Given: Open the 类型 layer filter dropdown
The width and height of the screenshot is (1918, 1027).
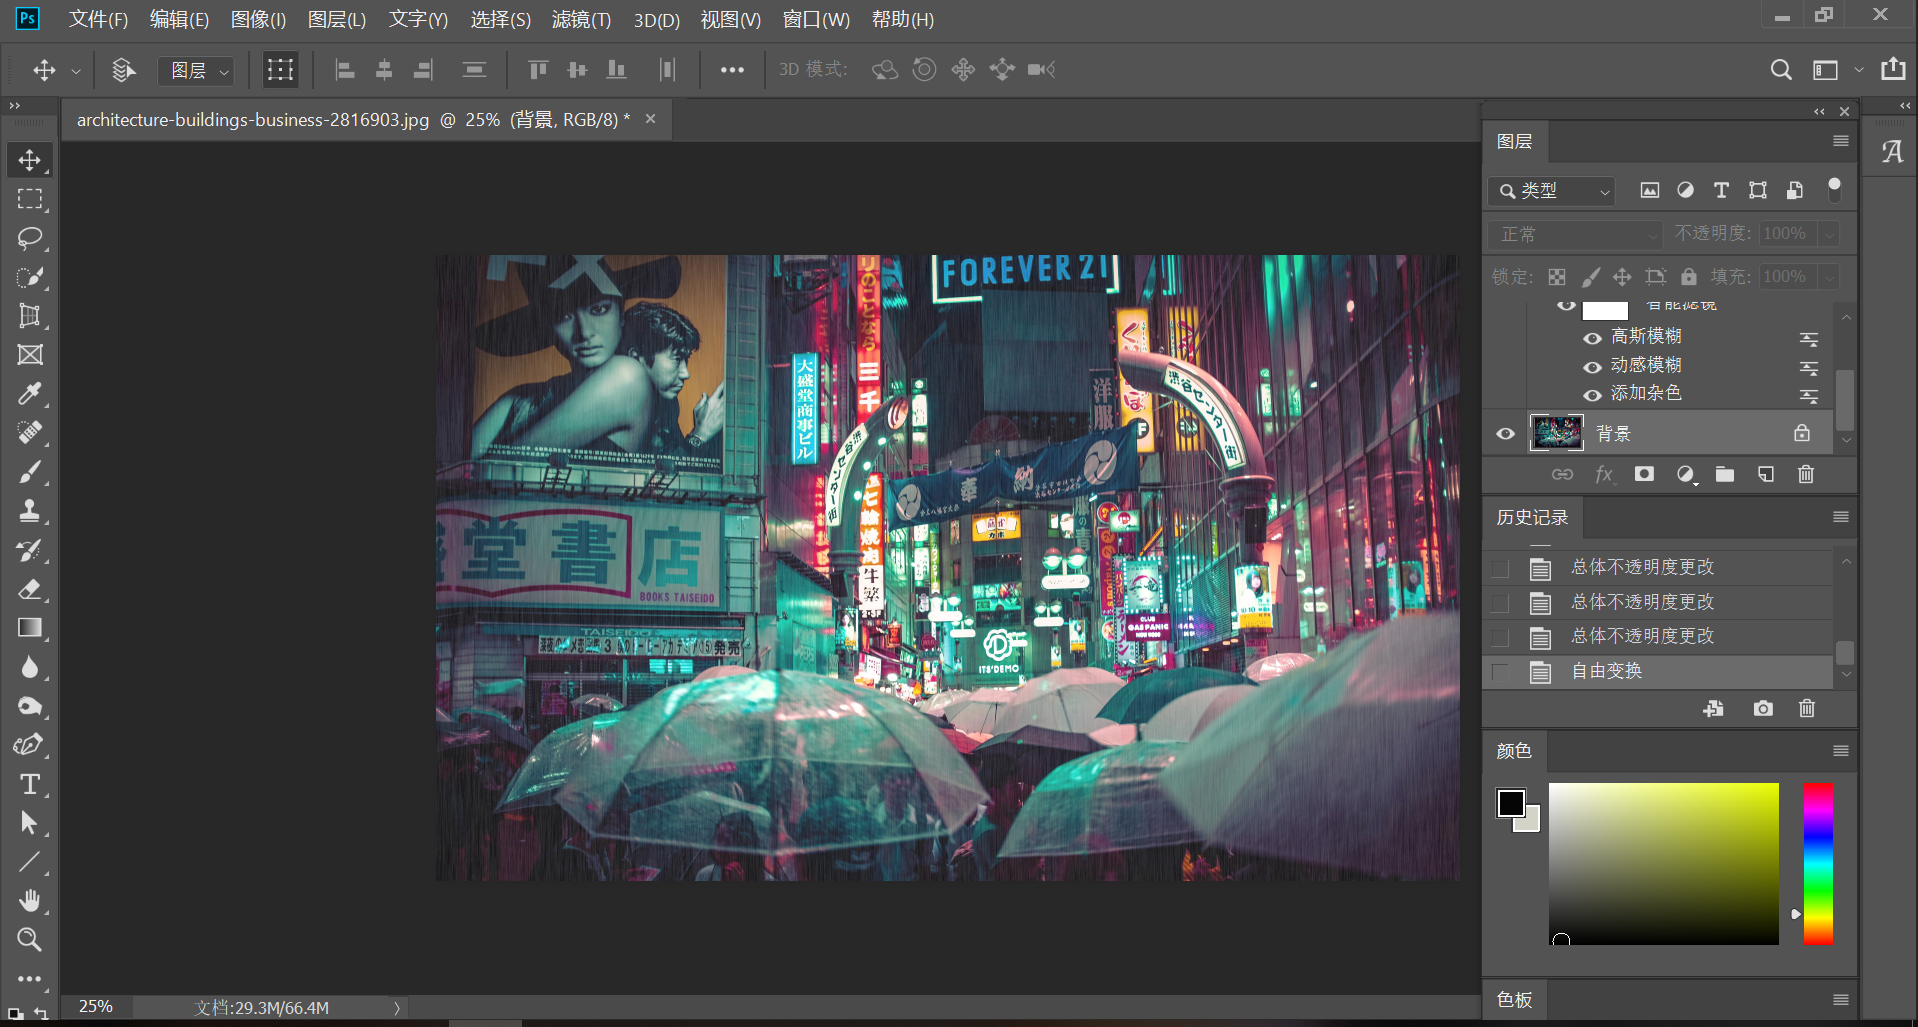Looking at the screenshot, I should (x=1552, y=191).
